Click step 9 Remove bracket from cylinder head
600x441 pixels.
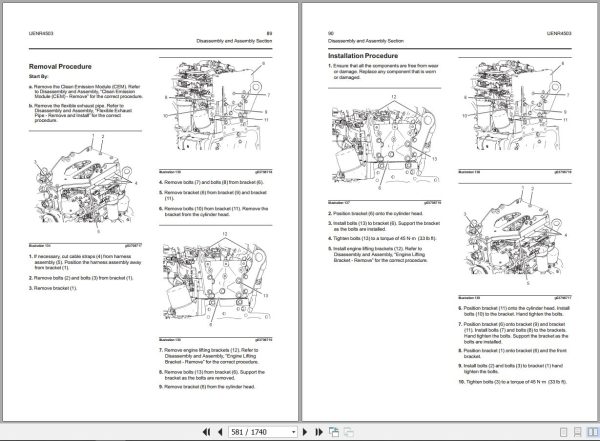[x=207, y=387]
